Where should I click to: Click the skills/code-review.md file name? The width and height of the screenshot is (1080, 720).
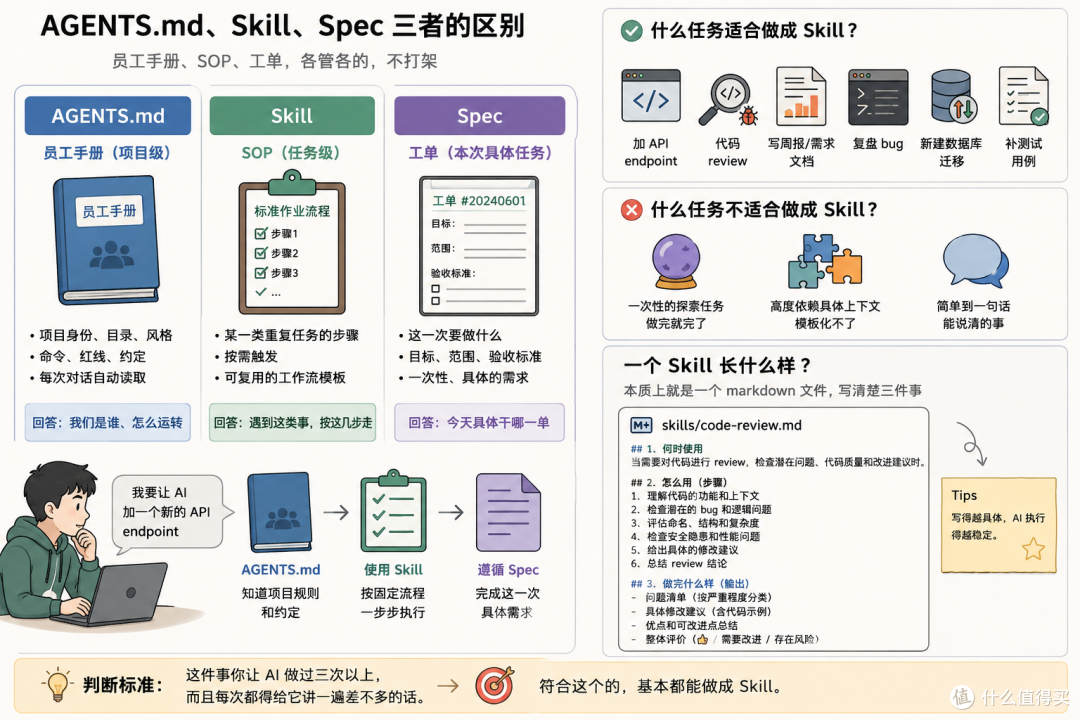coord(731,425)
